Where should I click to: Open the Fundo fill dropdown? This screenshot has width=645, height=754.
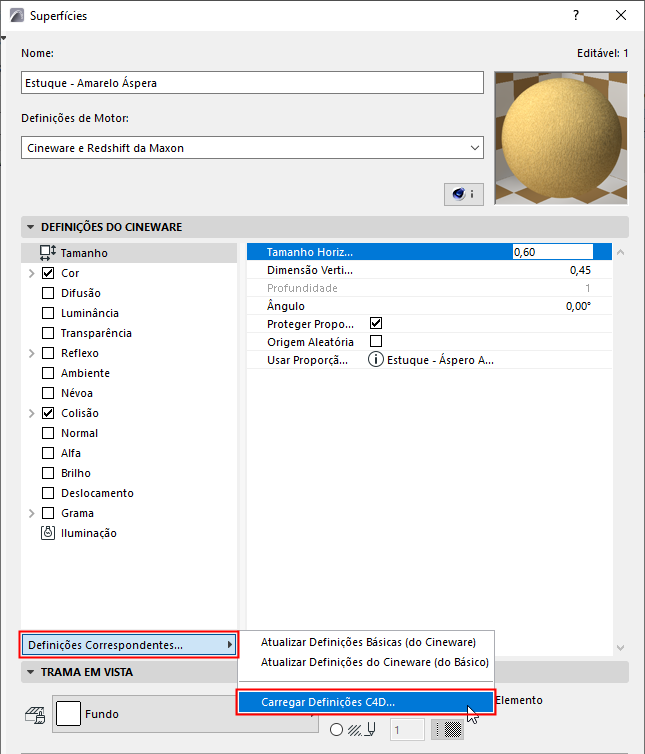point(185,714)
